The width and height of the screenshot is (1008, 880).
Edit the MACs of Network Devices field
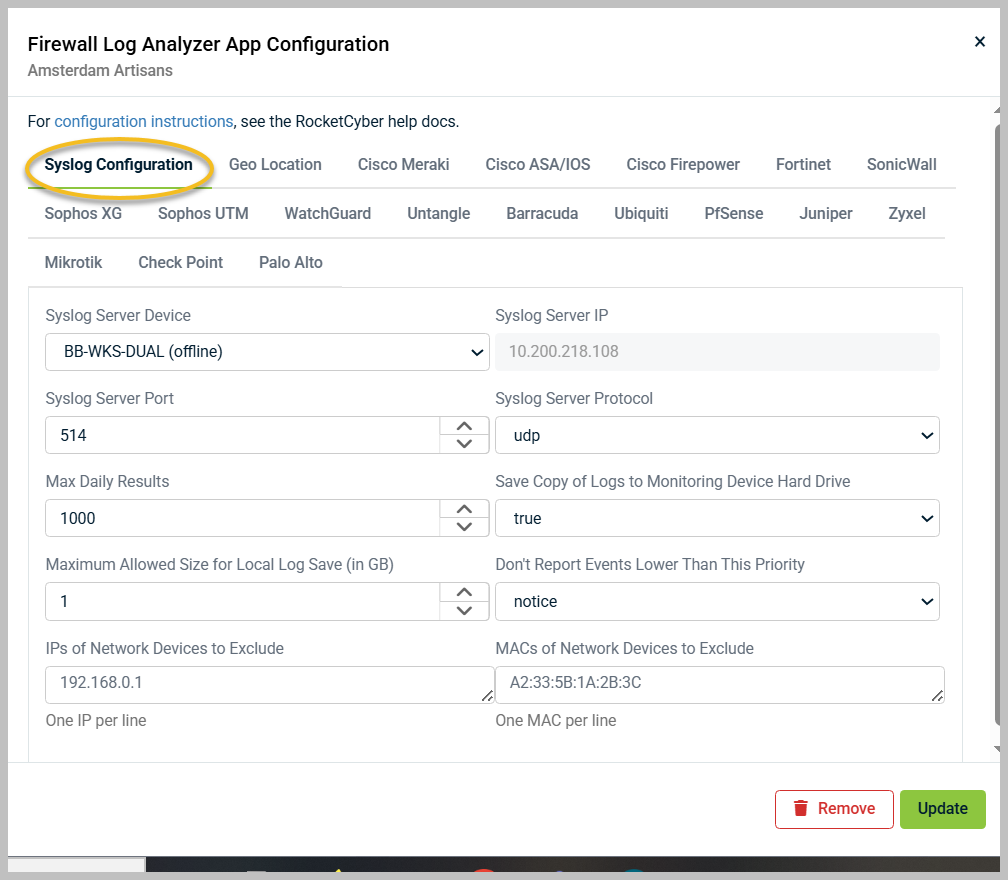[718, 684]
